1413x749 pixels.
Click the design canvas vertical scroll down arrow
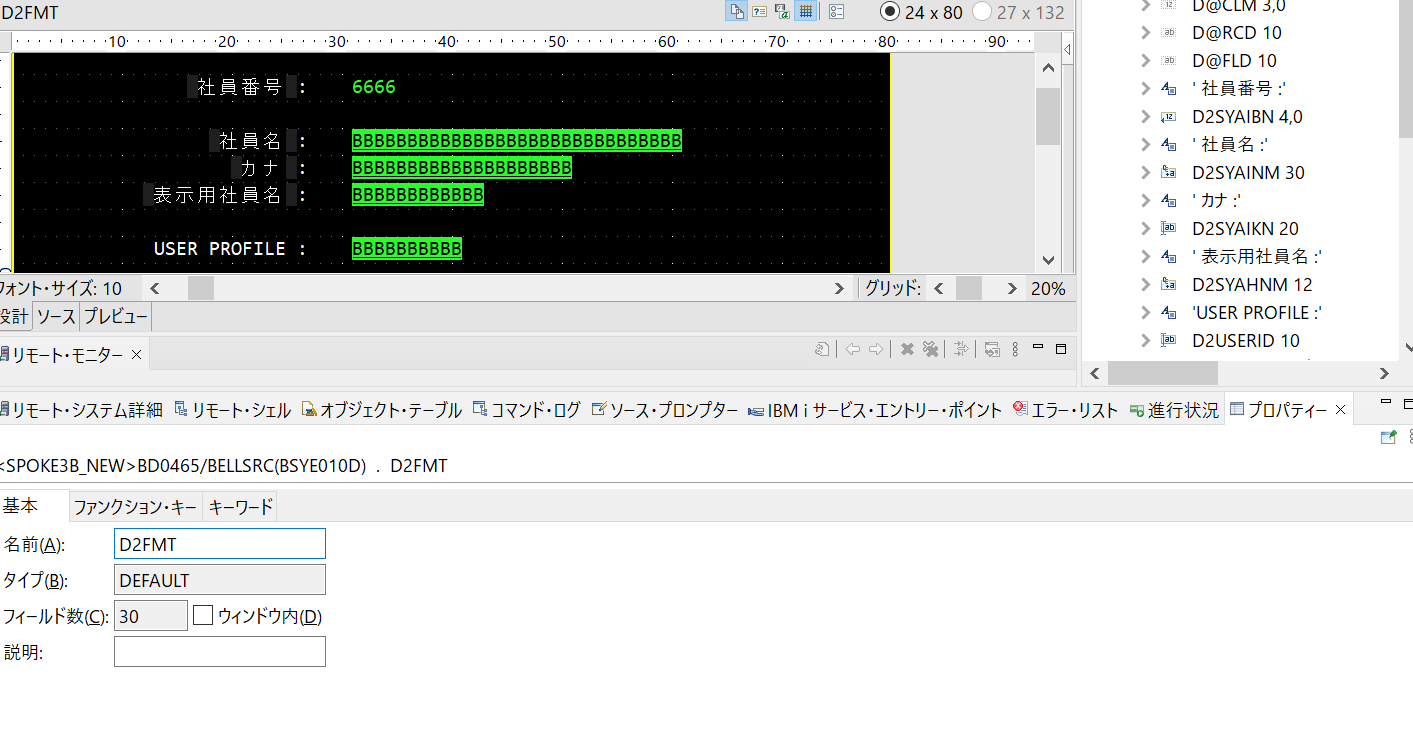pos(1048,260)
